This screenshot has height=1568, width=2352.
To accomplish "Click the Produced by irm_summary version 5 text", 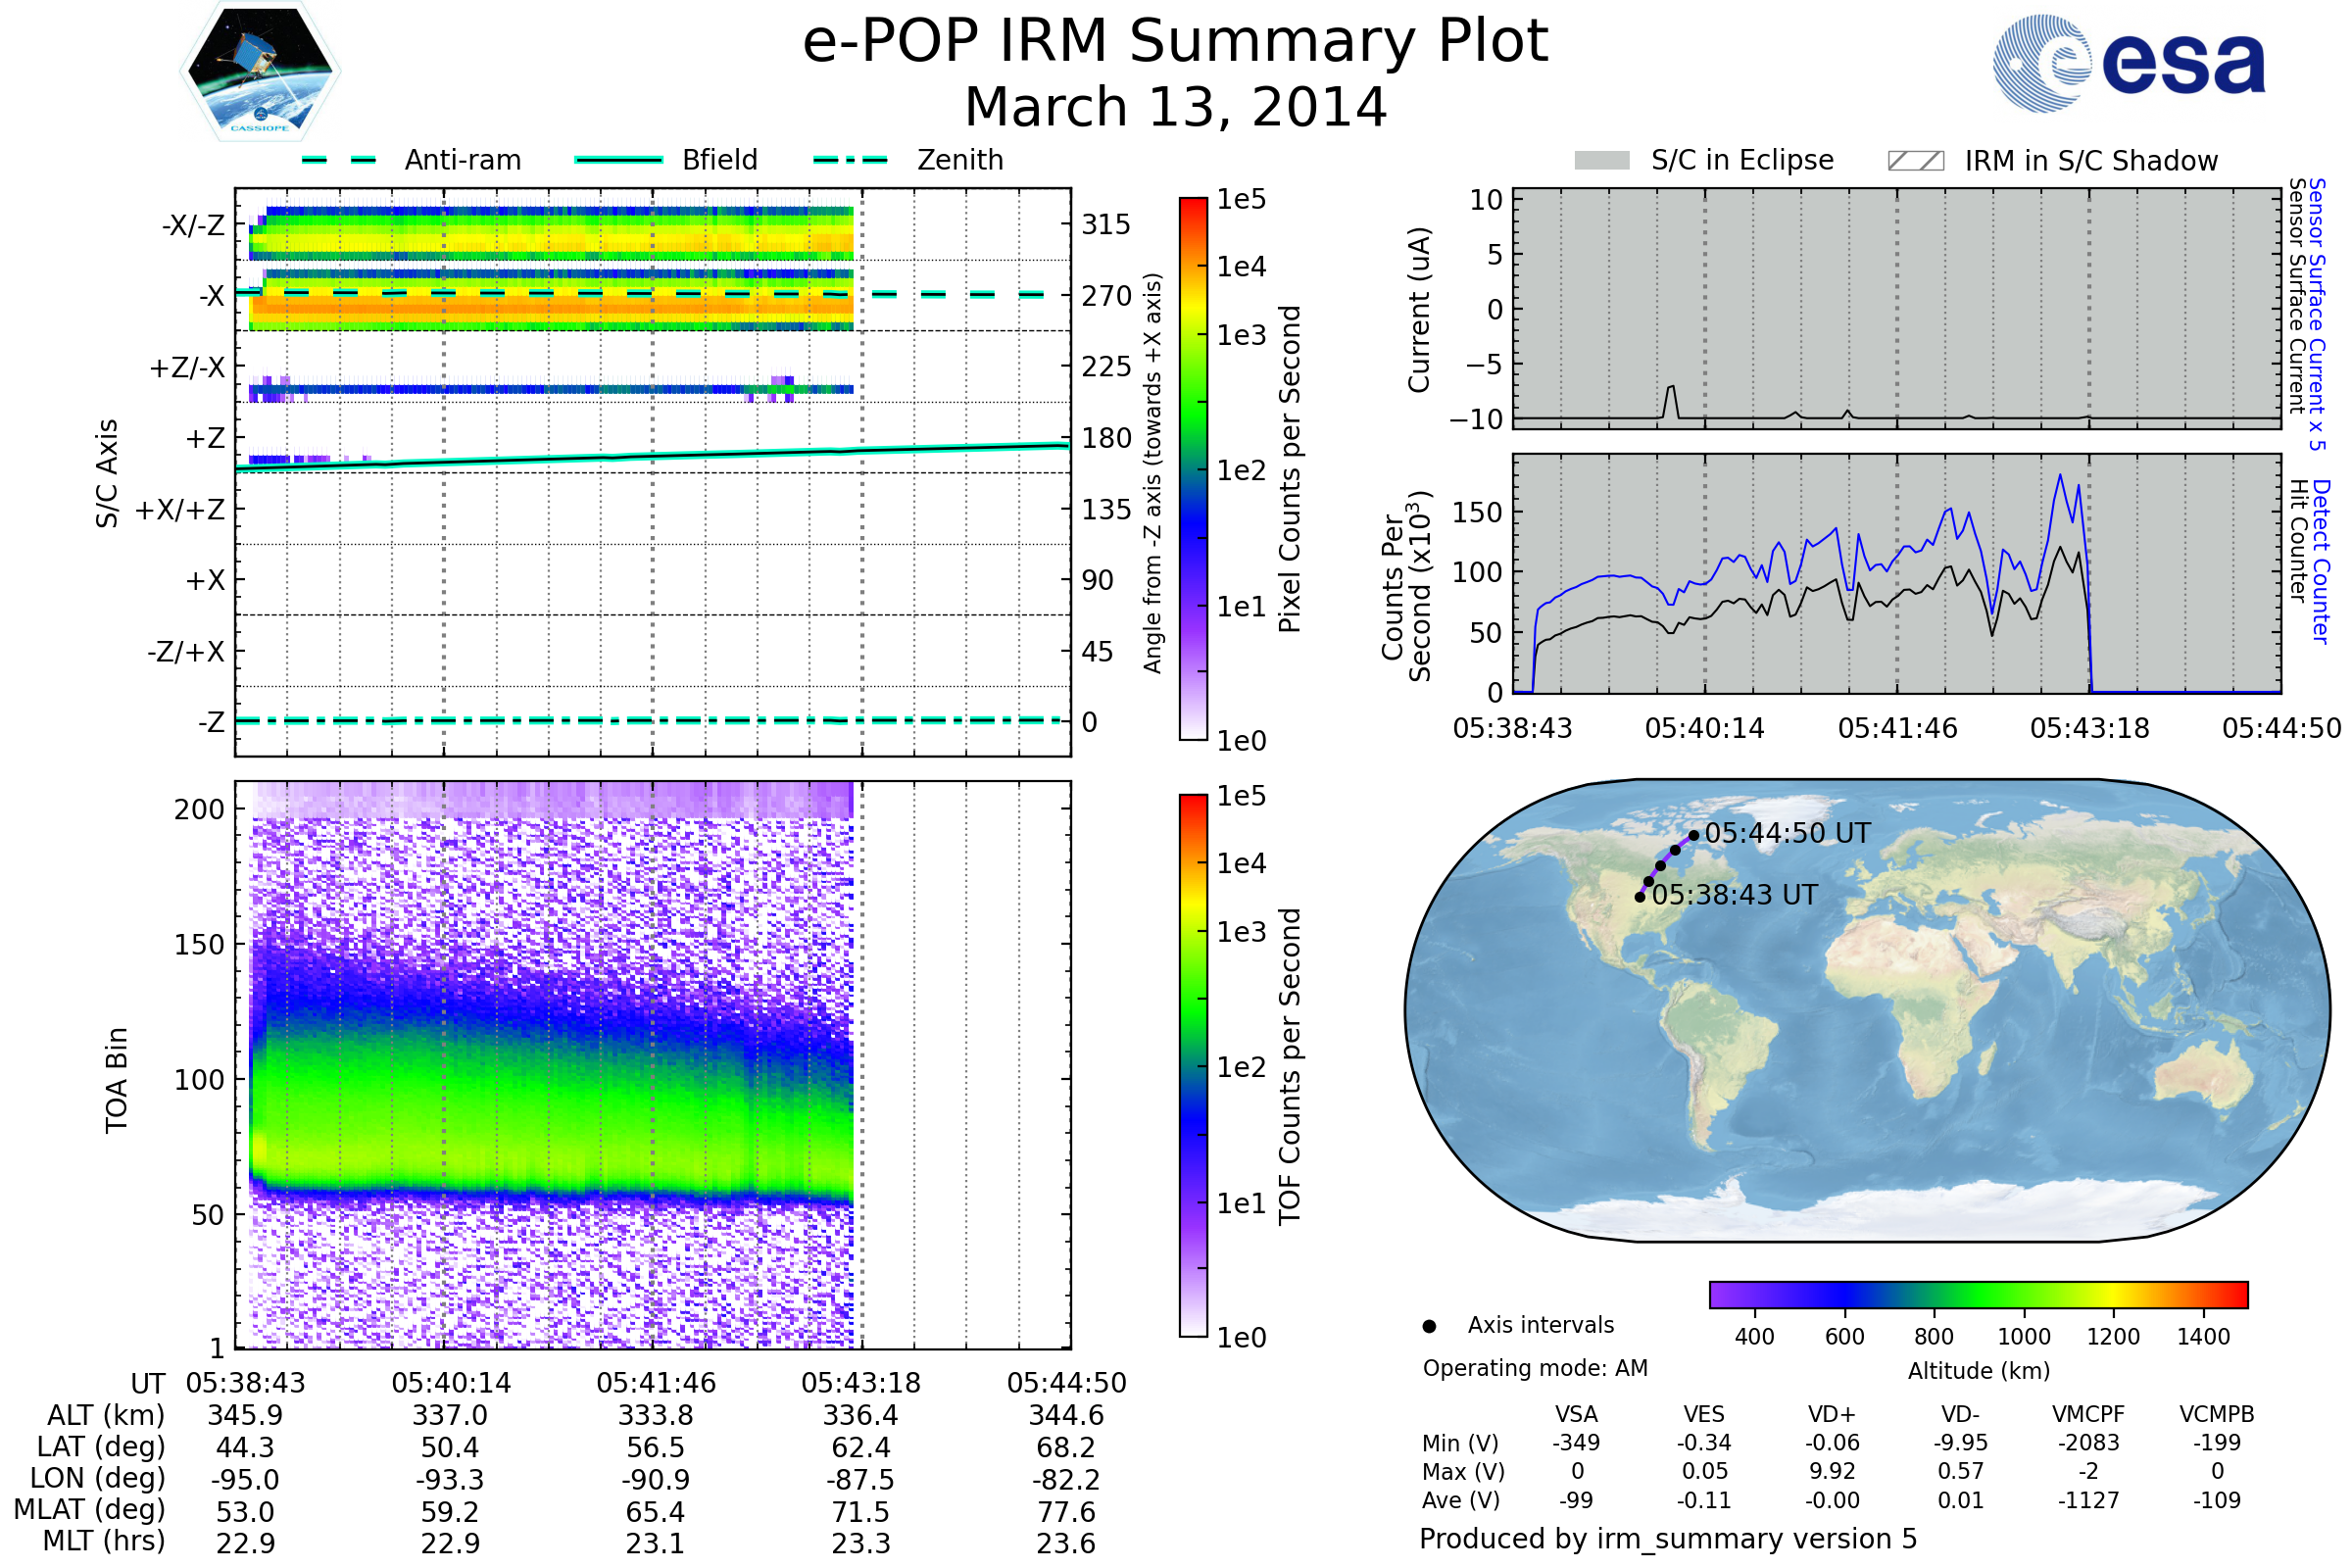I will coord(1668,1539).
